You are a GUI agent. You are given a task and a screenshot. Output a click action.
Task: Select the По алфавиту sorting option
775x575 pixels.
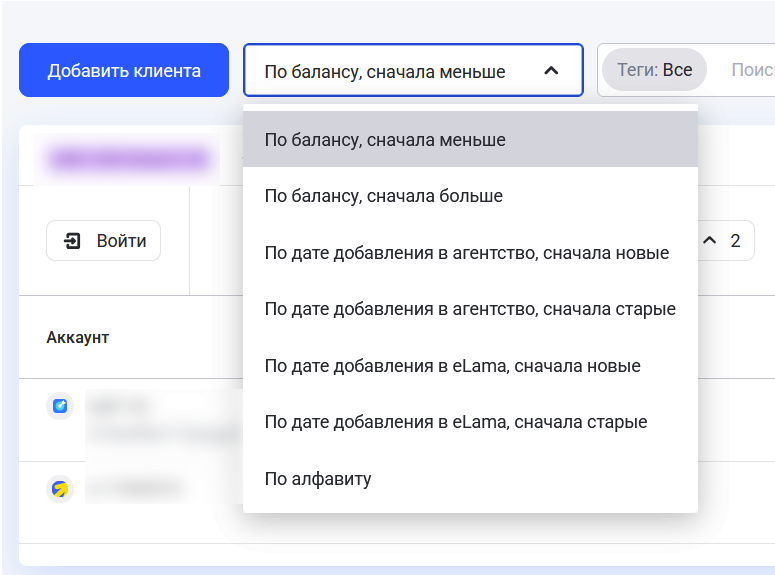[x=470, y=479]
